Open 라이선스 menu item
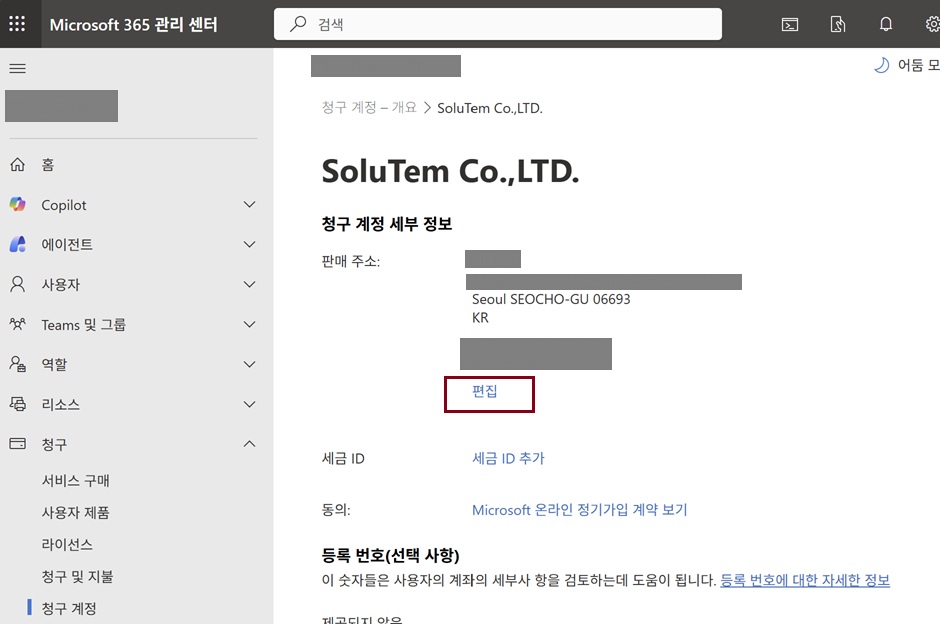Viewport: 940px width, 624px height. [67, 544]
